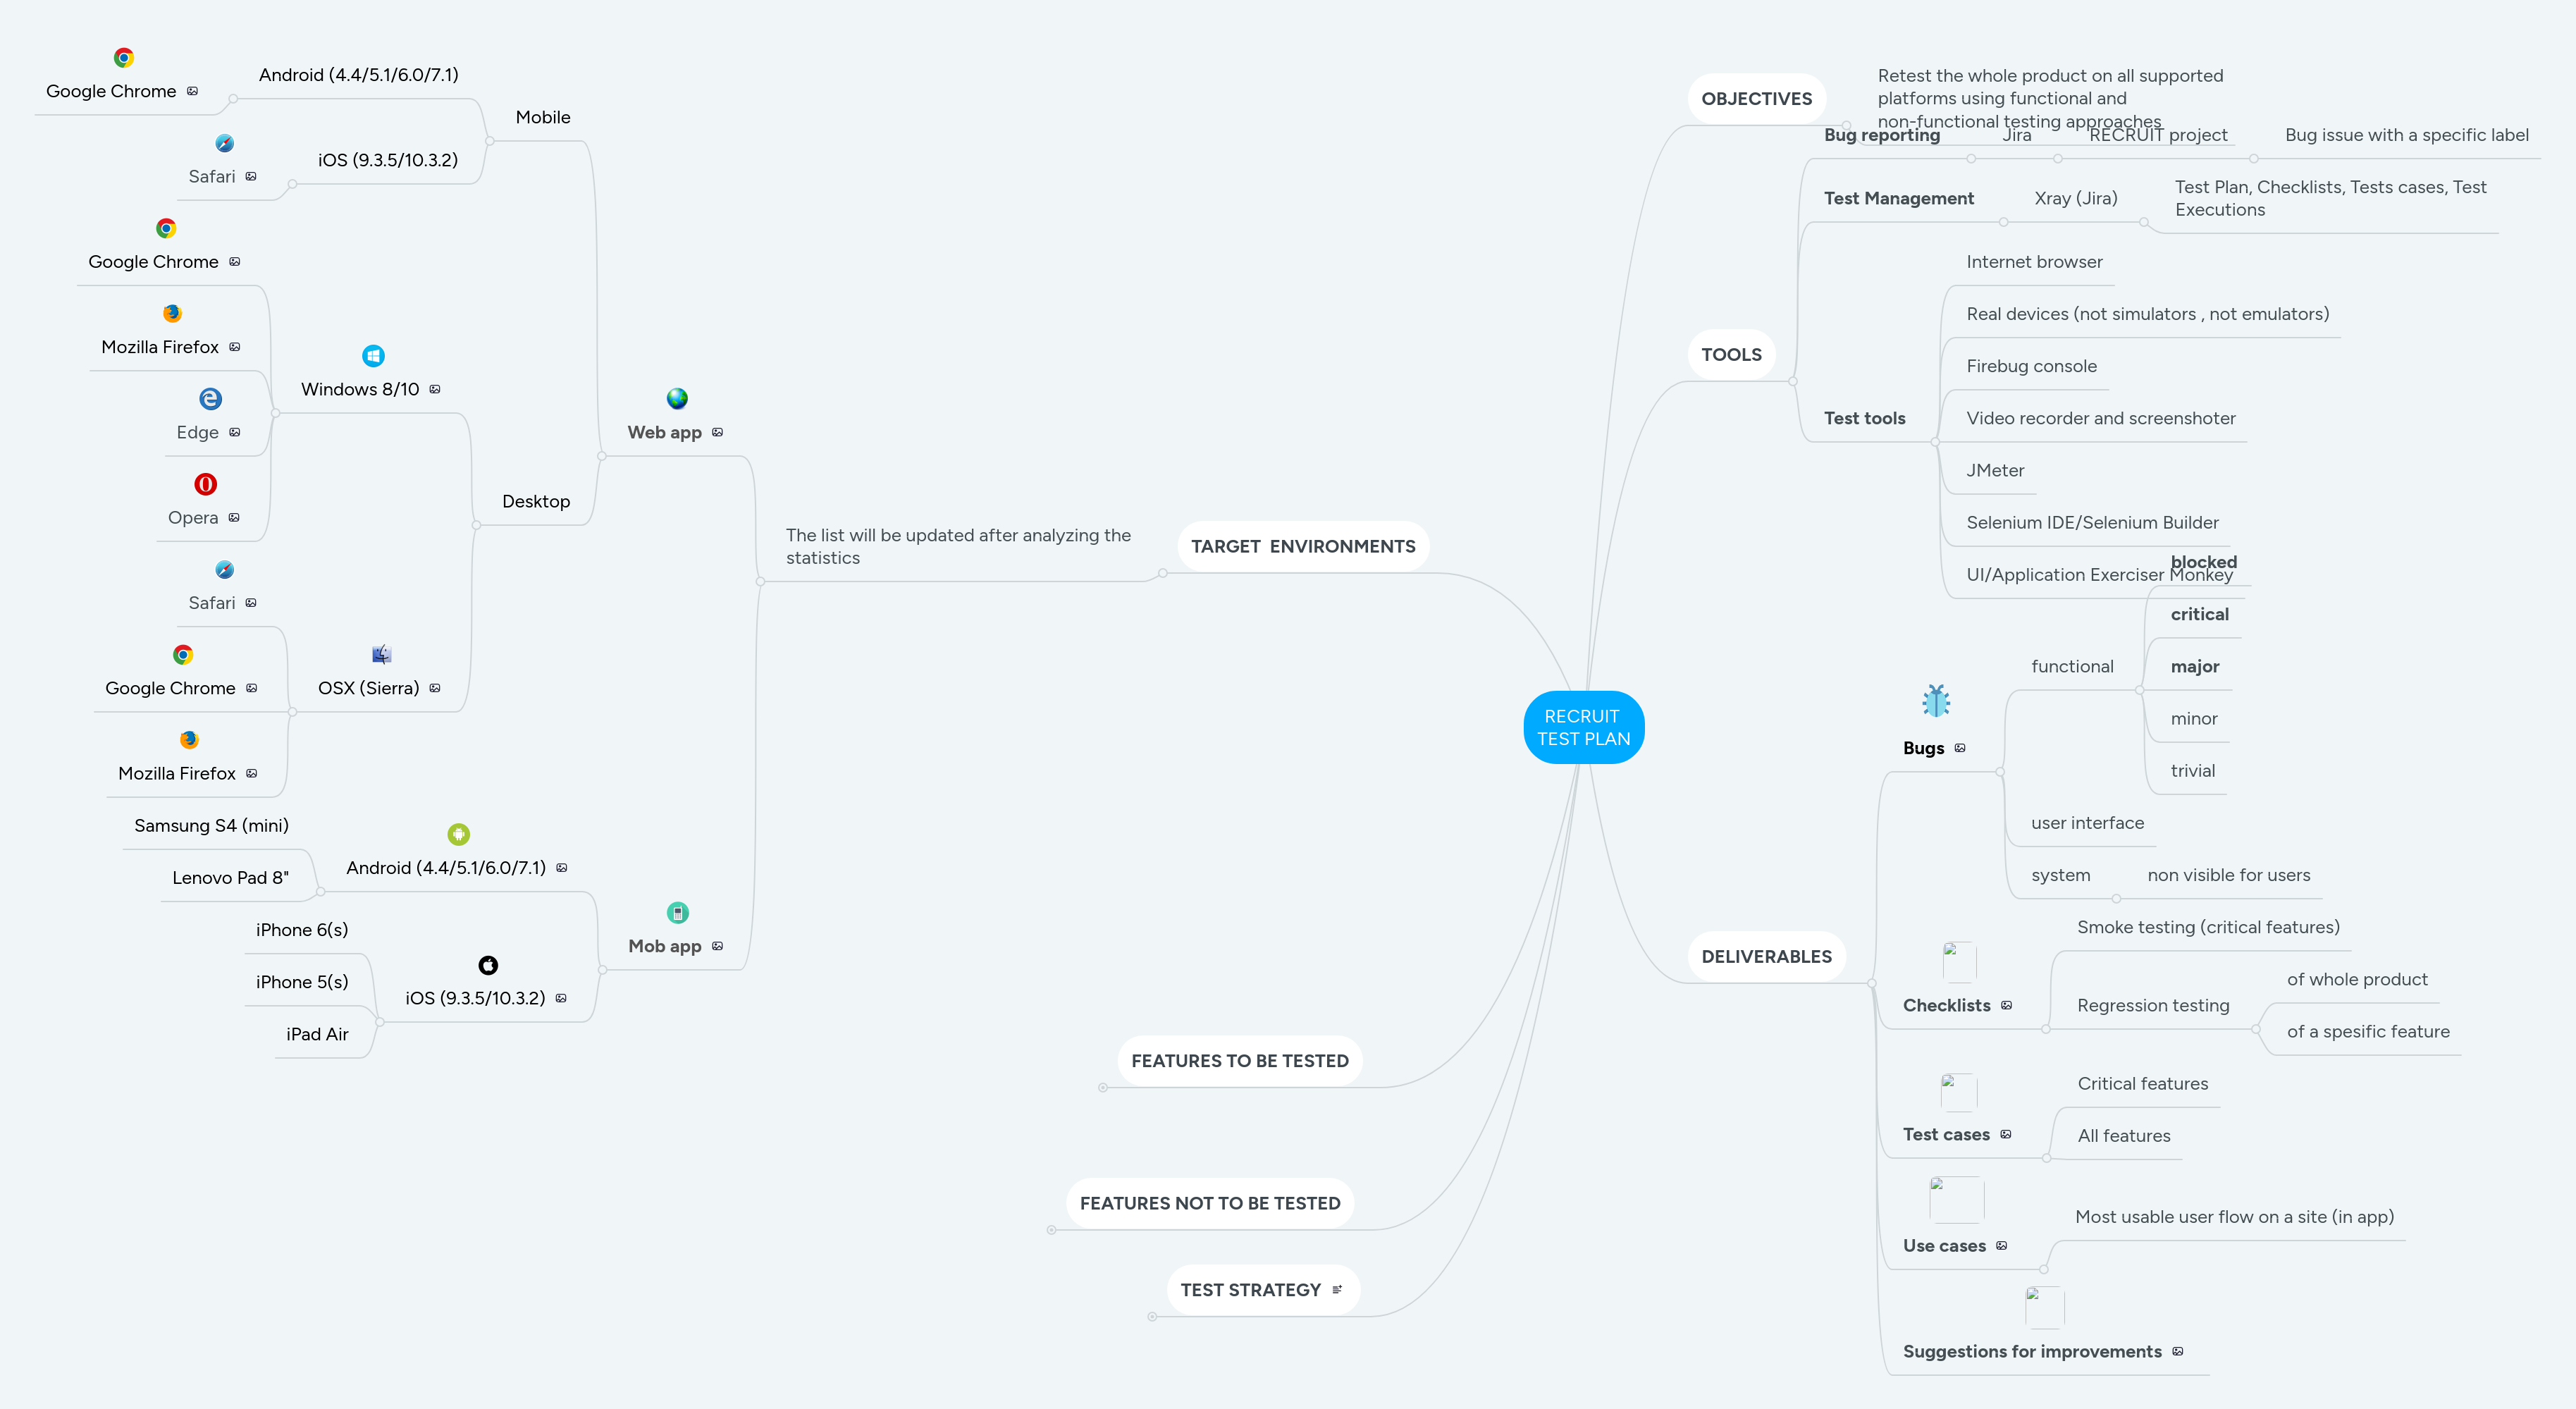
Task: Click the black Apple icon above iOS (9.3.5/10.3.2)
Action: click(488, 965)
